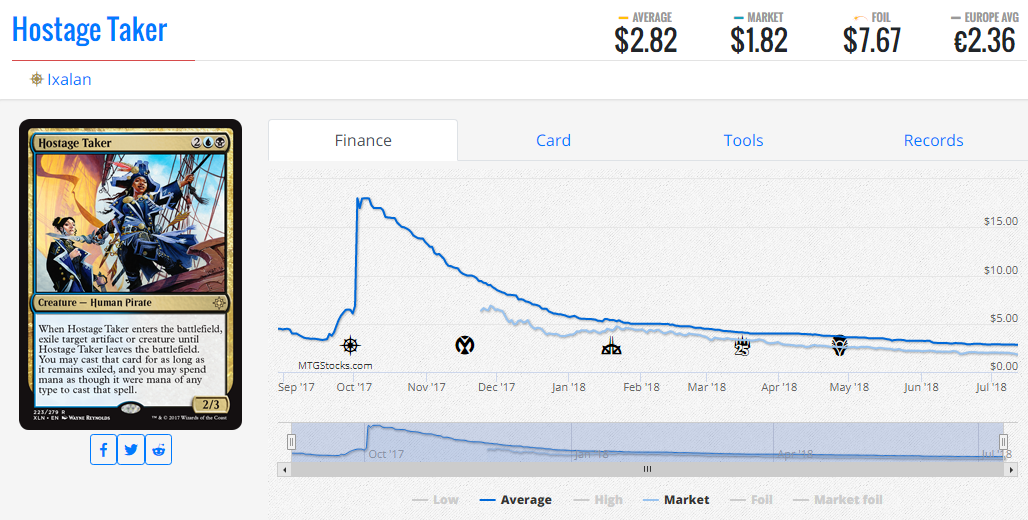Viewport: 1028px width, 520px height.
Task: Share the card on Reddit
Action: click(x=159, y=450)
